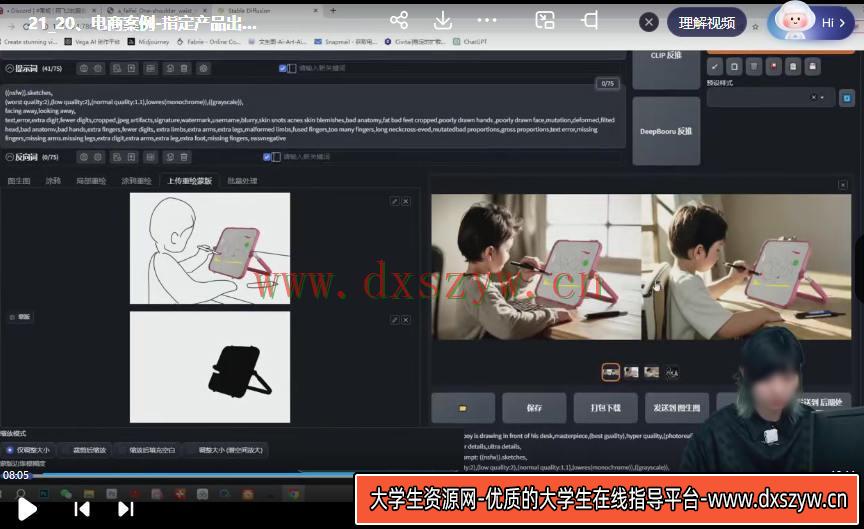
Task: Click the red card icon under generate button
Action: pos(774,67)
